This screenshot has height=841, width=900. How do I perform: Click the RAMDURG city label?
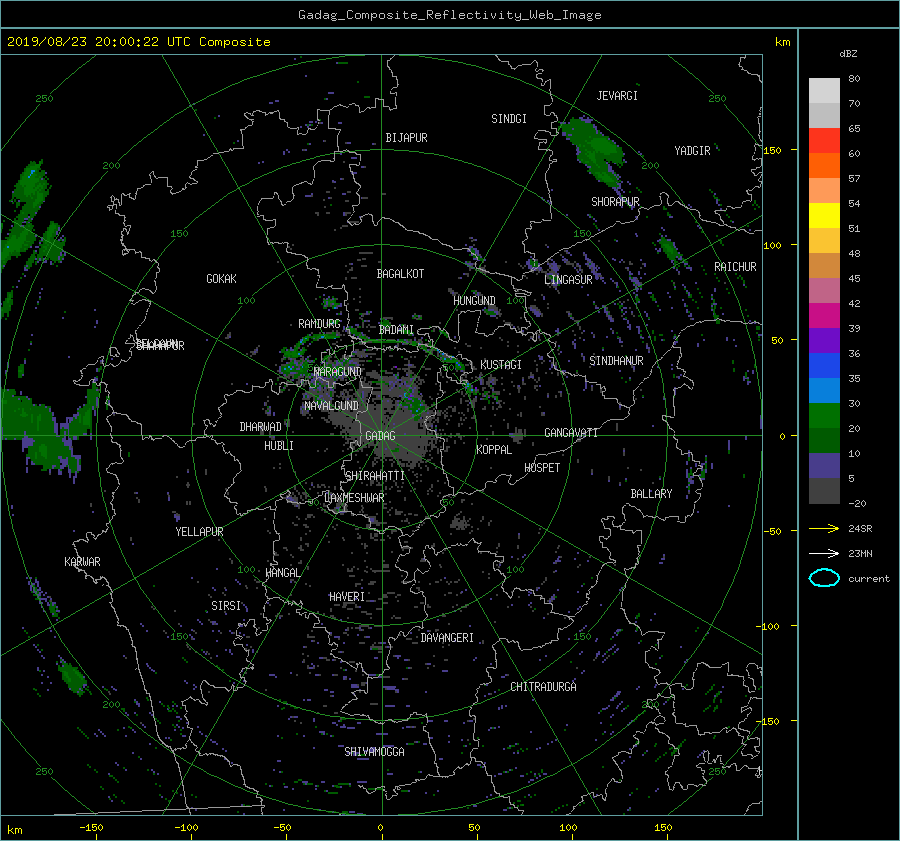(x=319, y=324)
